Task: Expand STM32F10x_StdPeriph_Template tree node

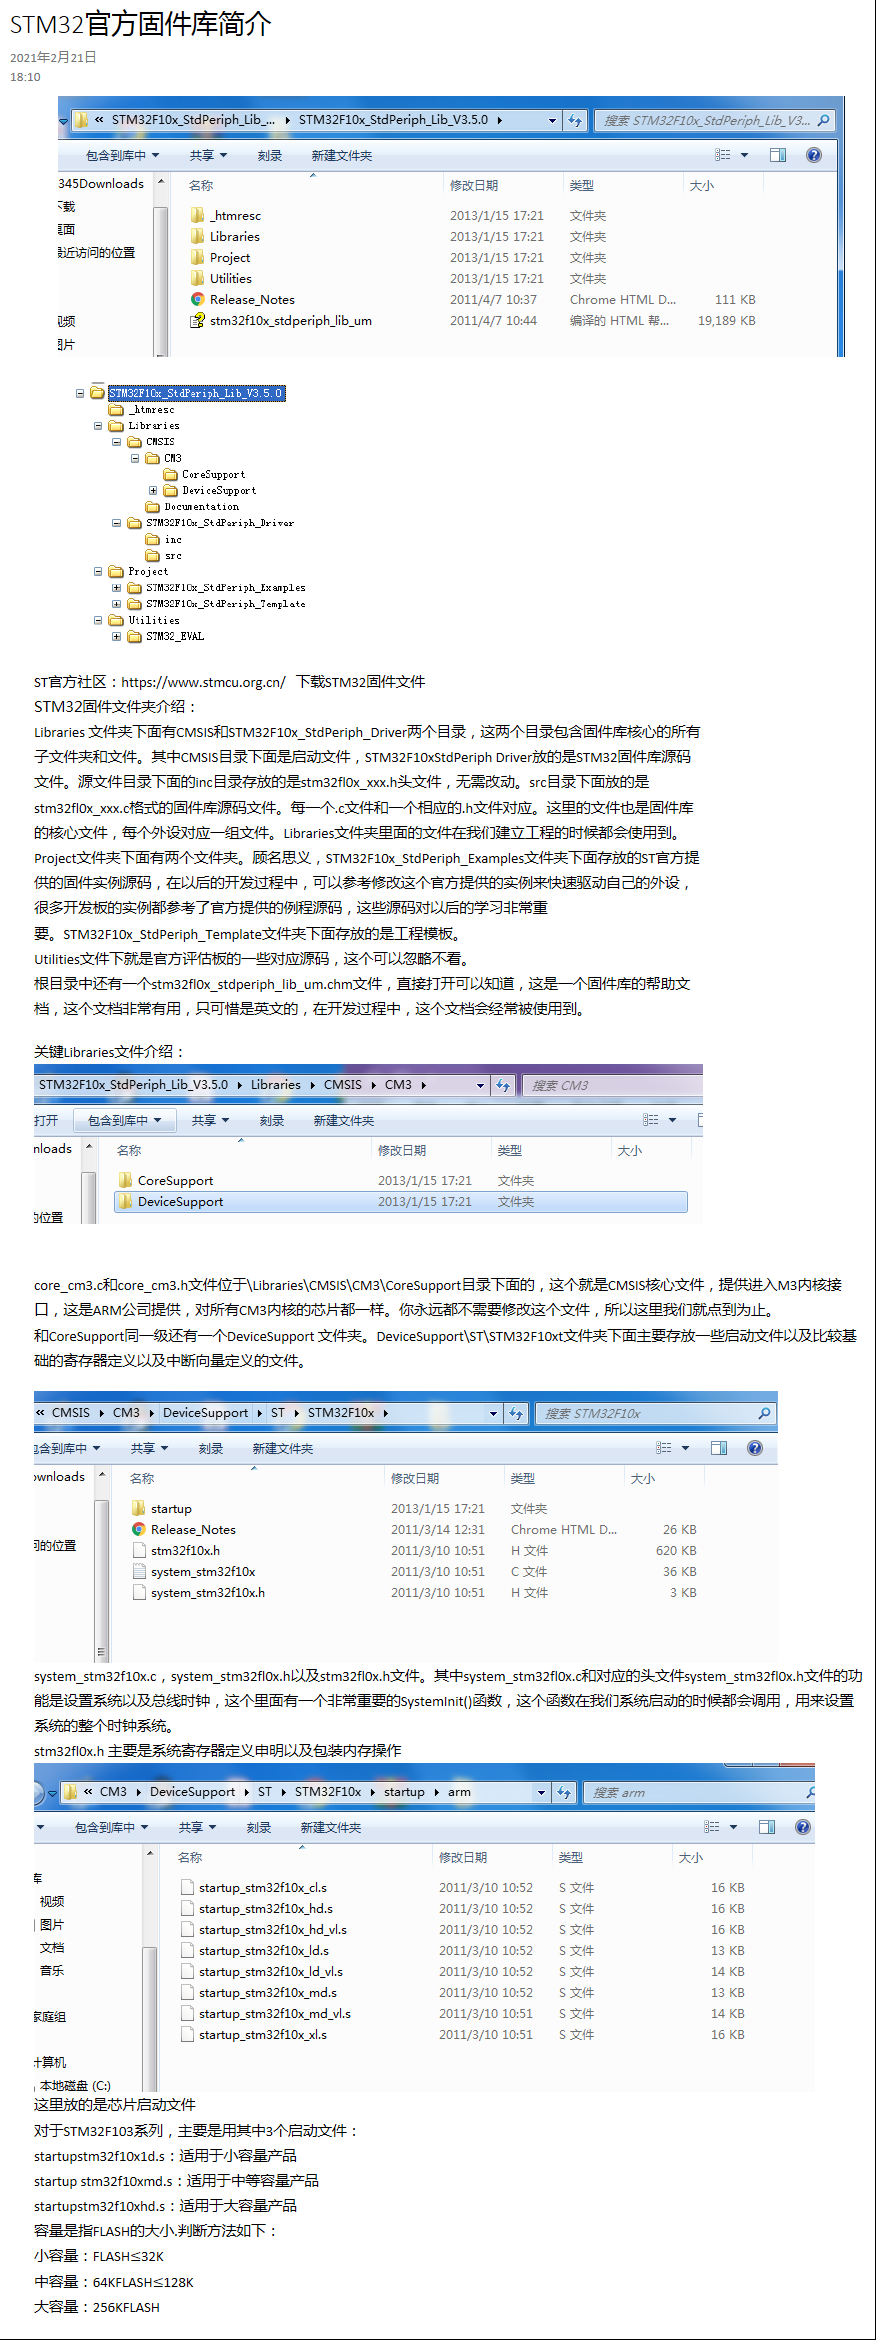Action: tap(116, 604)
